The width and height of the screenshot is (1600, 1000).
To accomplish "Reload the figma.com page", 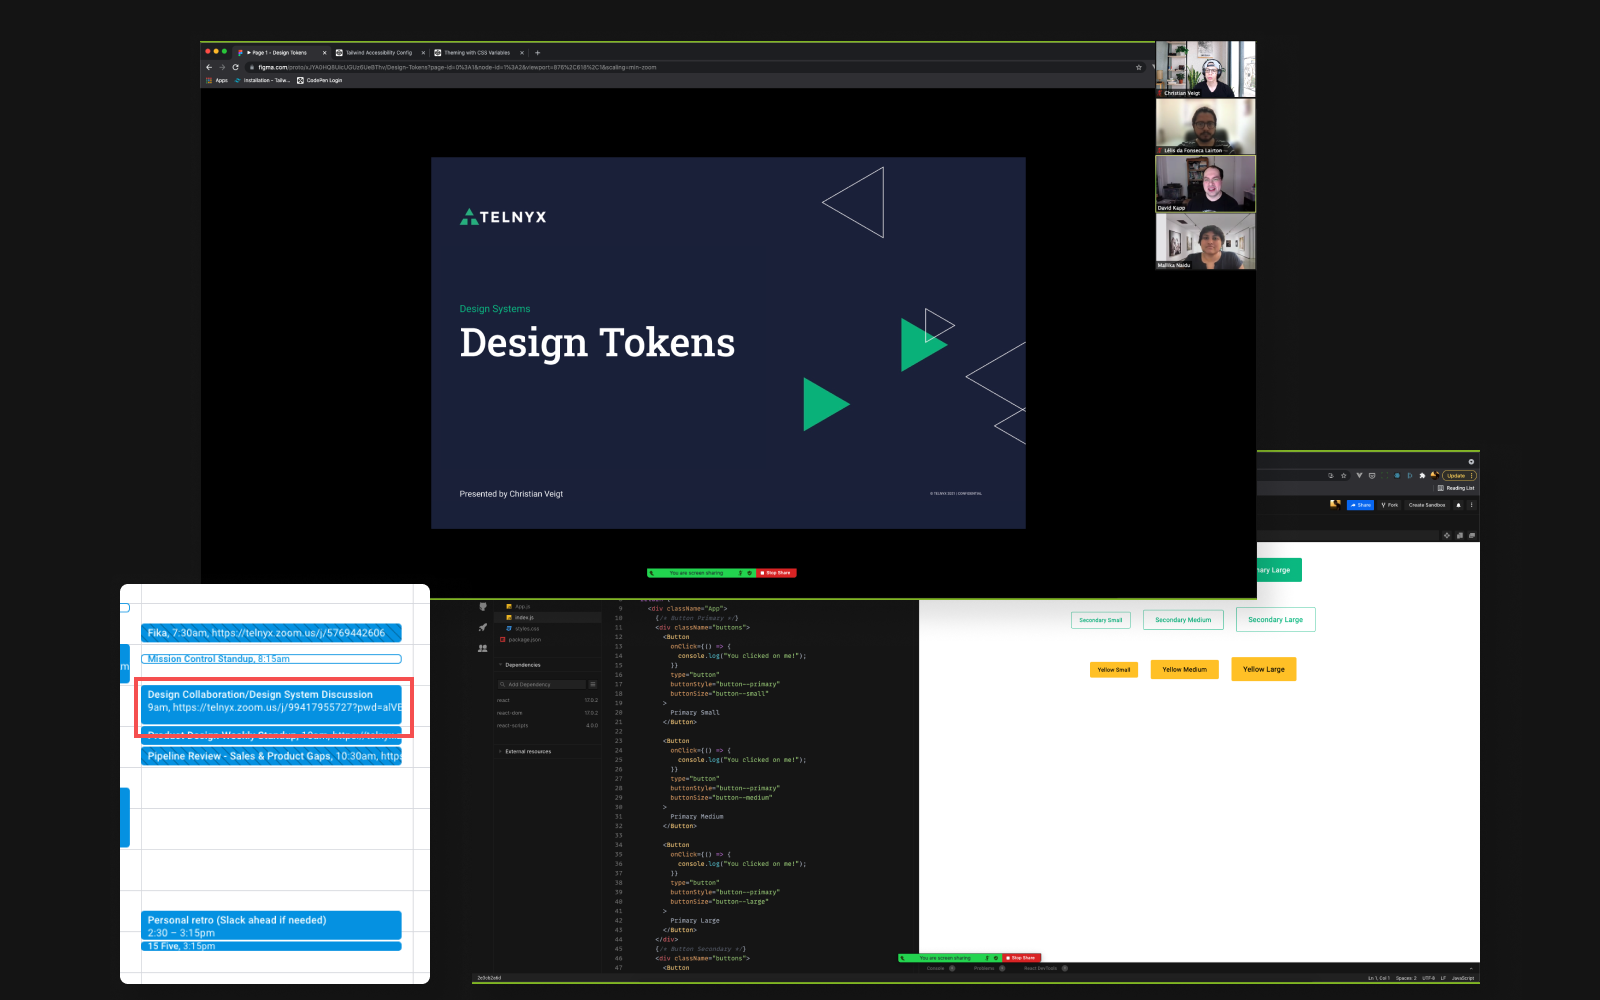I will (x=235, y=67).
